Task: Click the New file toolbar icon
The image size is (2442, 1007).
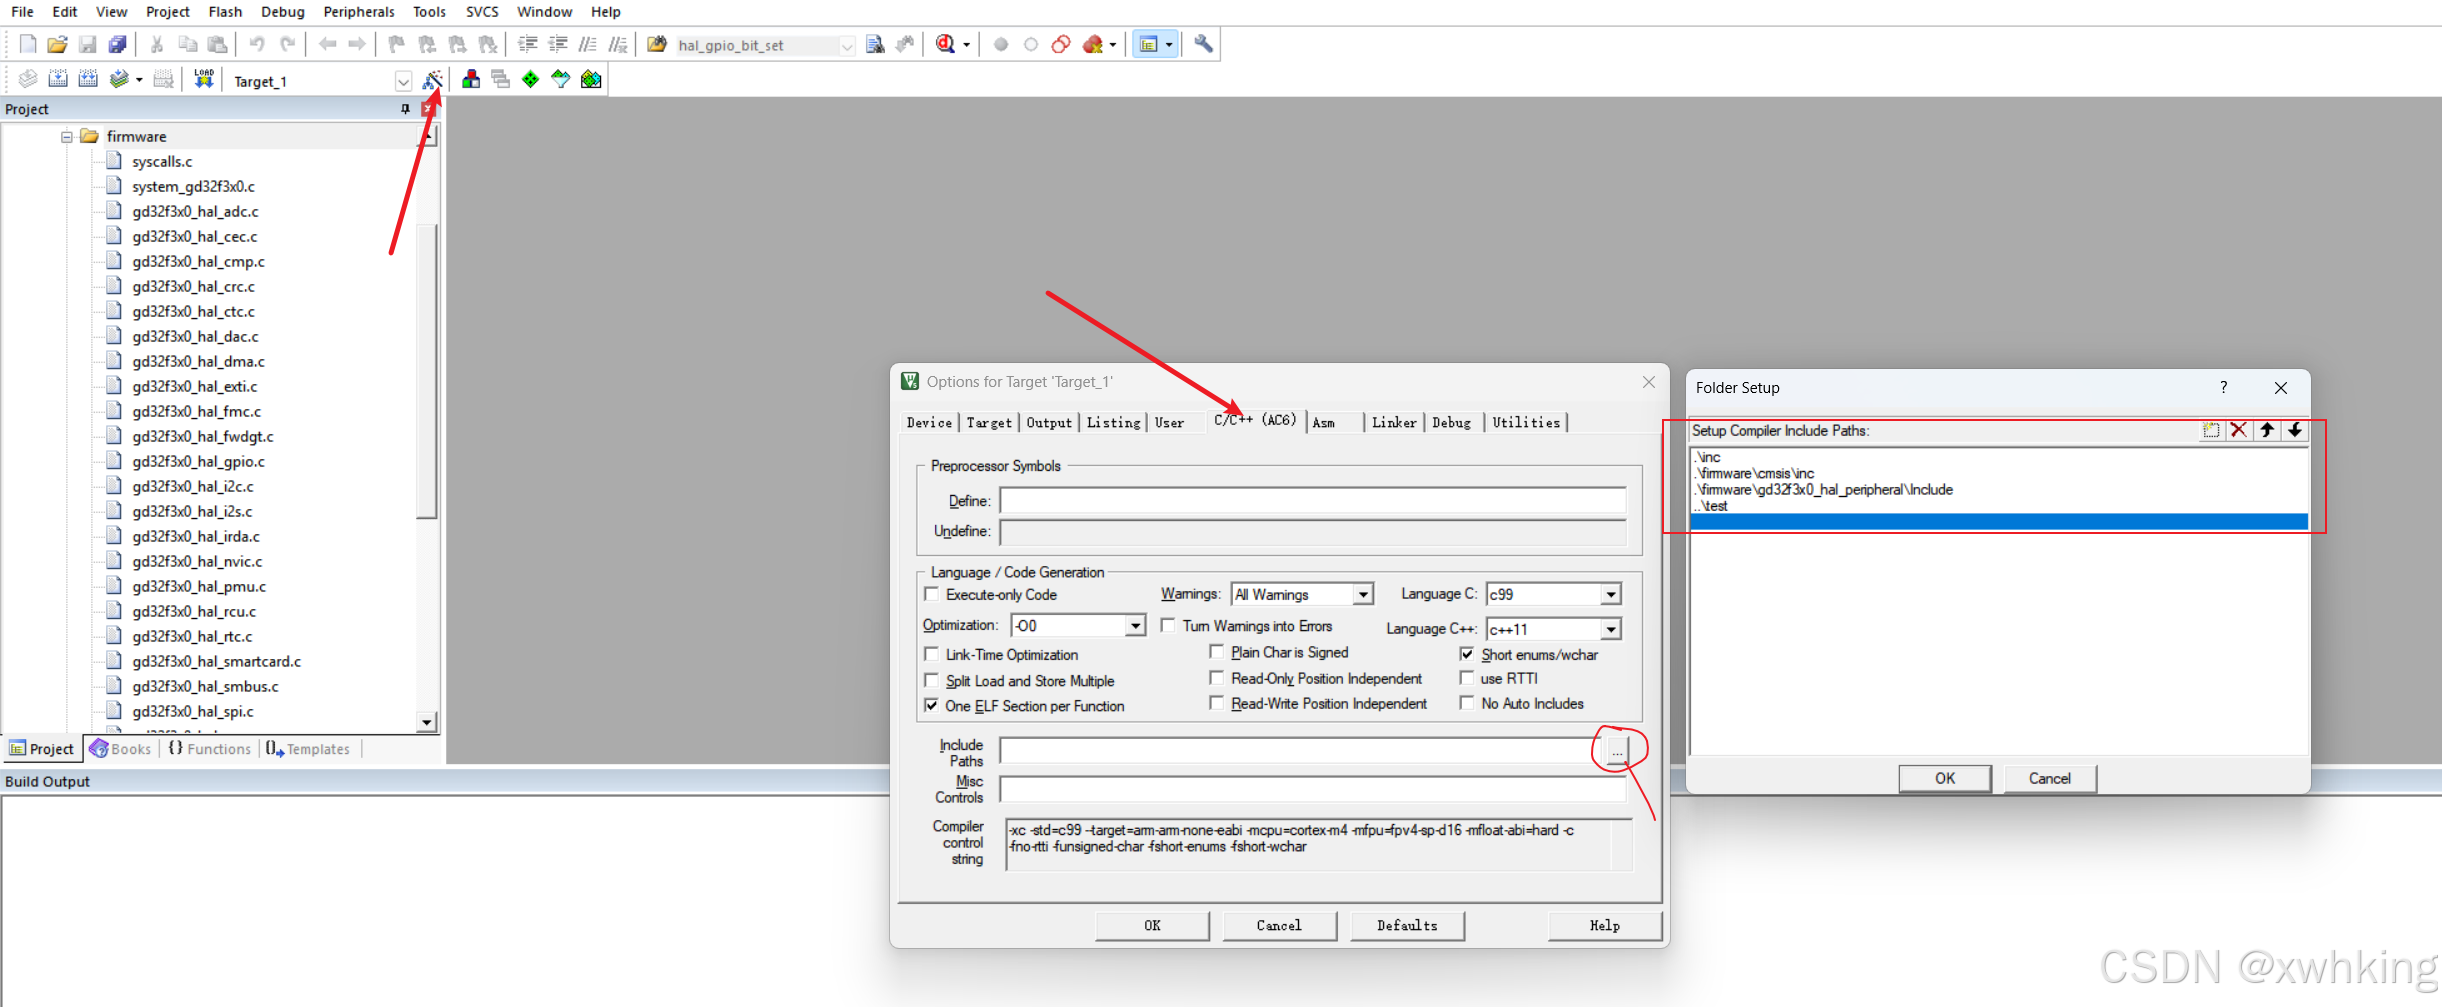Action: tap(28, 44)
